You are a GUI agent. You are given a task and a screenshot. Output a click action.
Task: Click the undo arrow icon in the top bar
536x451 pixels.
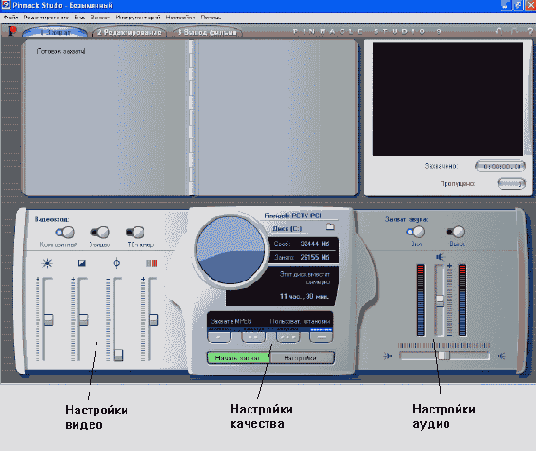pos(499,31)
